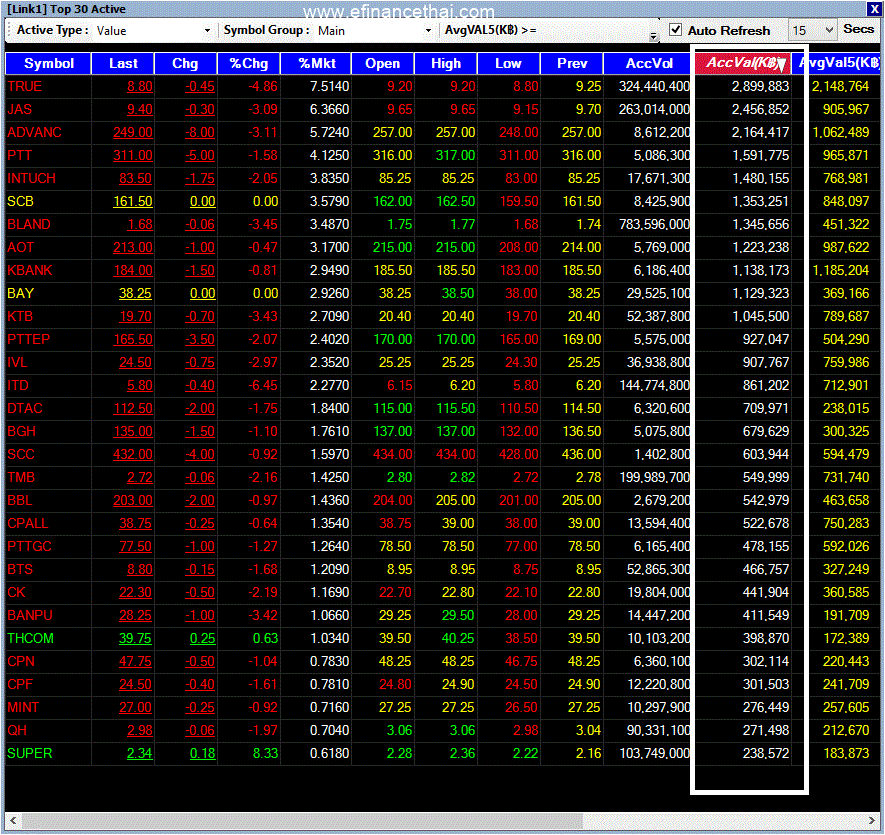Select the BLAND symbol
Screen dimensions: 885x835
click(29, 225)
